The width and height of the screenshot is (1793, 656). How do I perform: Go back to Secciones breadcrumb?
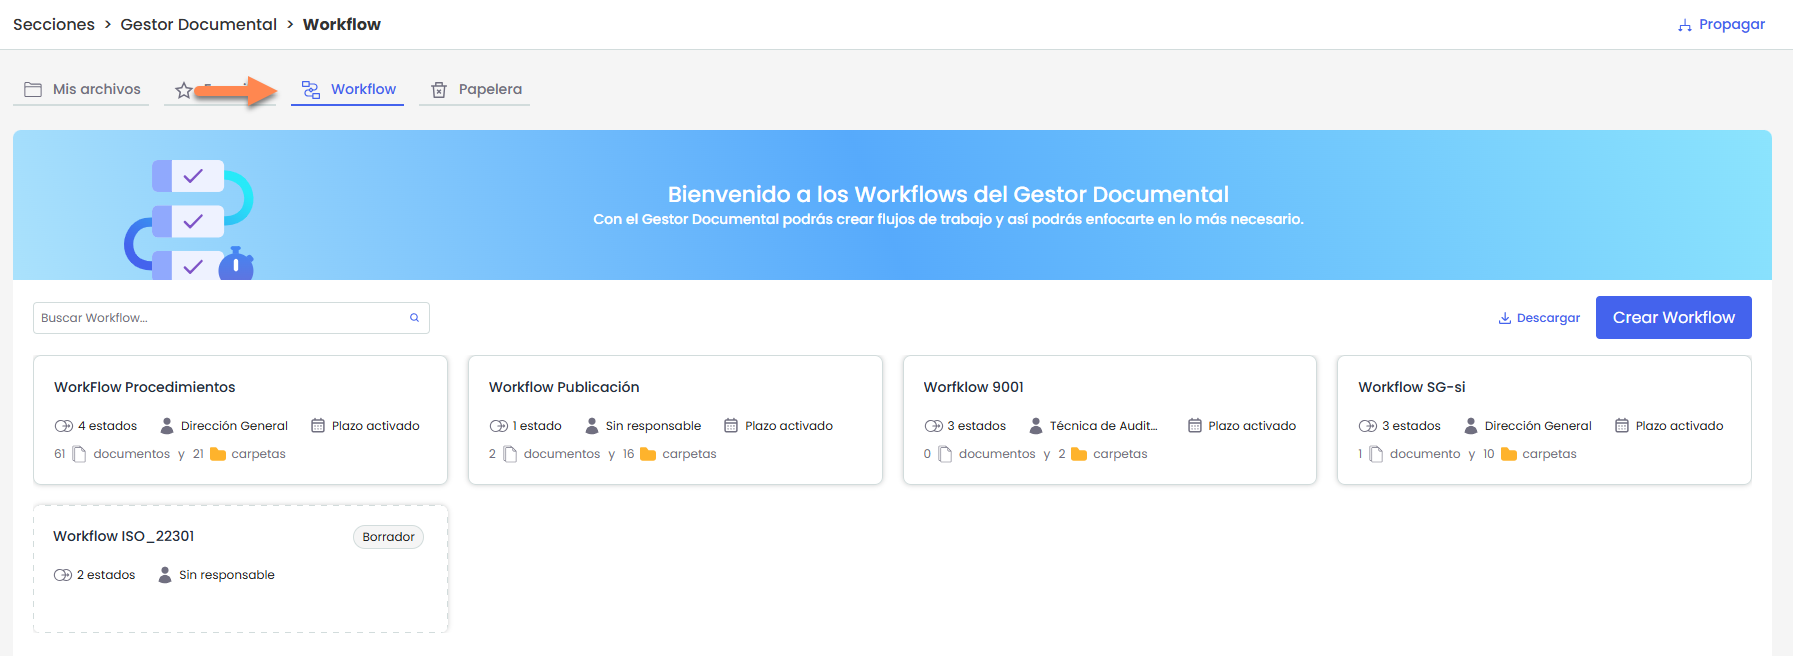tap(54, 24)
